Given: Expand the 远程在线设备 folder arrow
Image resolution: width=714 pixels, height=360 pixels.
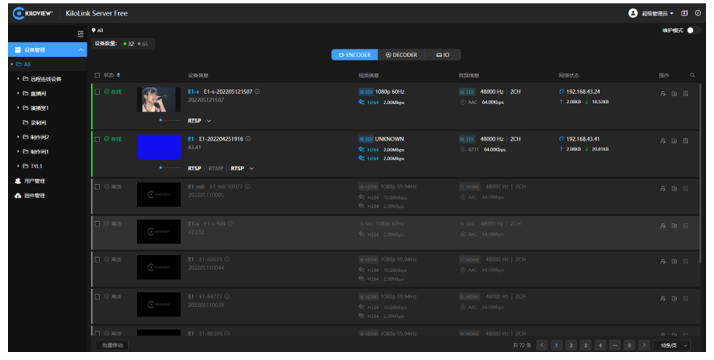Looking at the screenshot, I should tap(18, 79).
